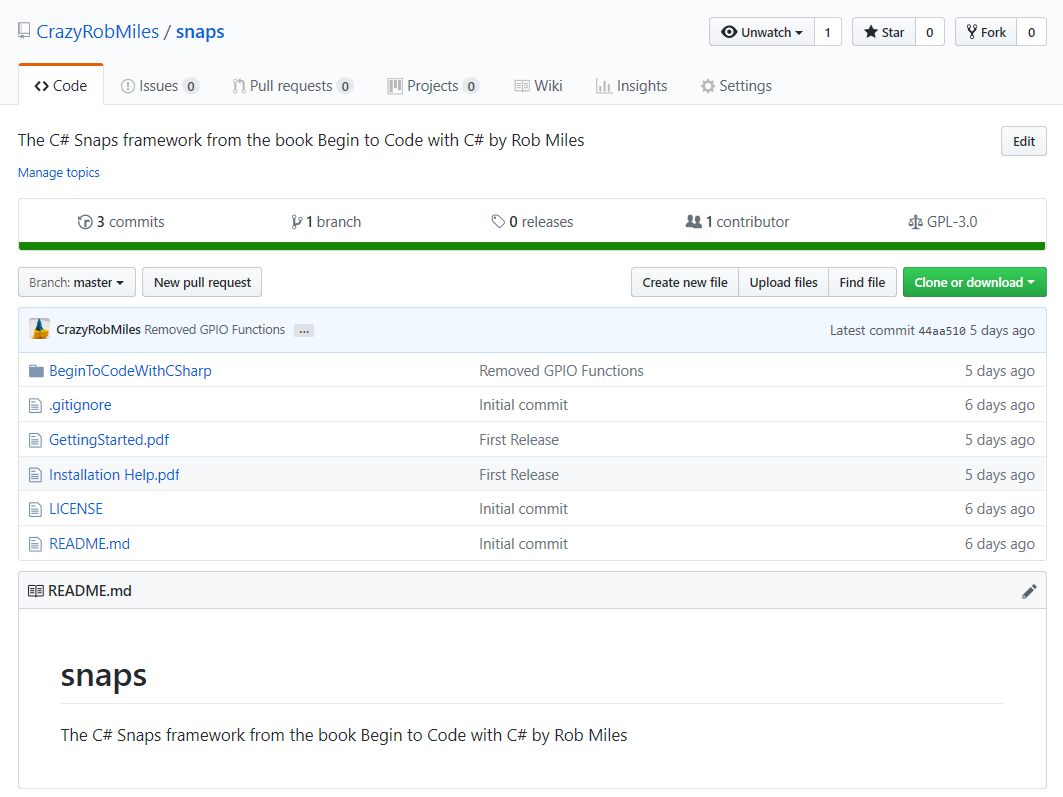Screen dimensions: 1063x797
Task: Open the Issues tab
Action: [159, 86]
